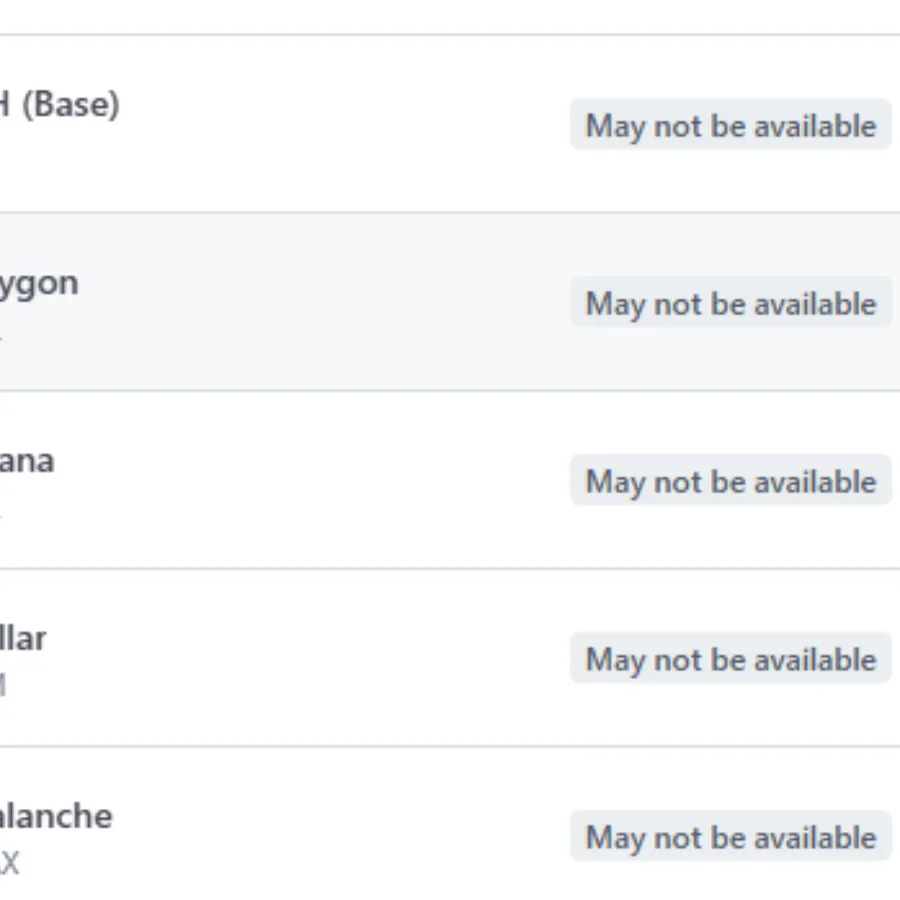Click the Base row's "May not be available" badge
The width and height of the screenshot is (900, 900).
(730, 126)
